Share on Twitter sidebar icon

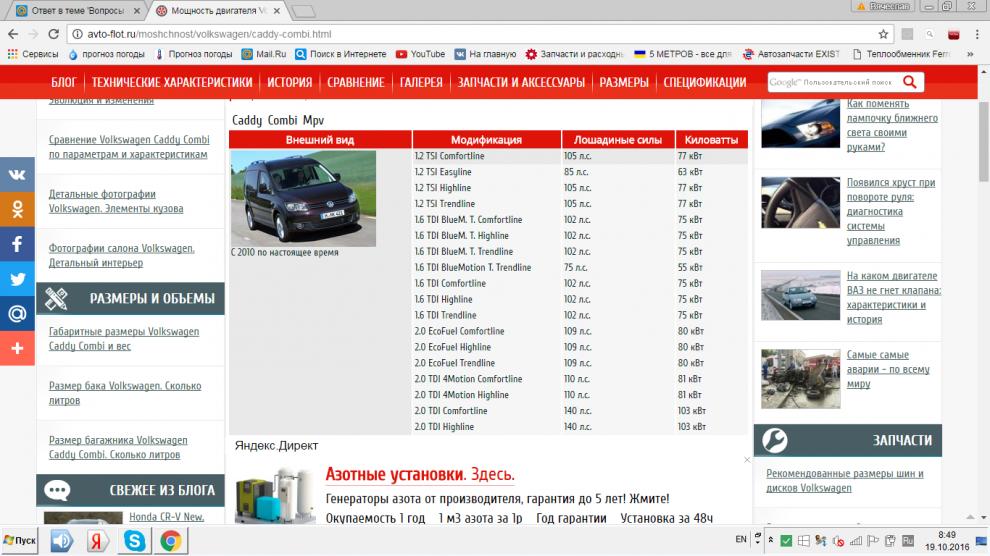click(x=17, y=278)
